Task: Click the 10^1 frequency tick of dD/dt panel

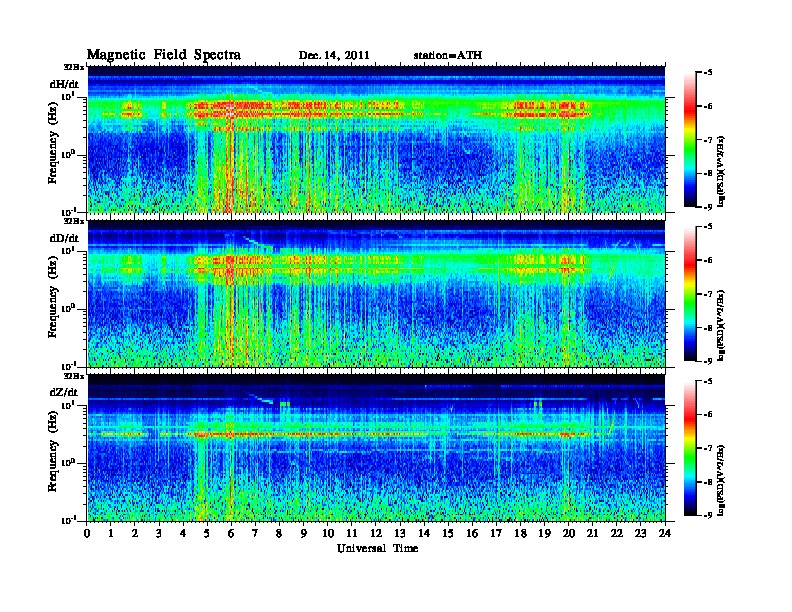Action: pos(67,251)
